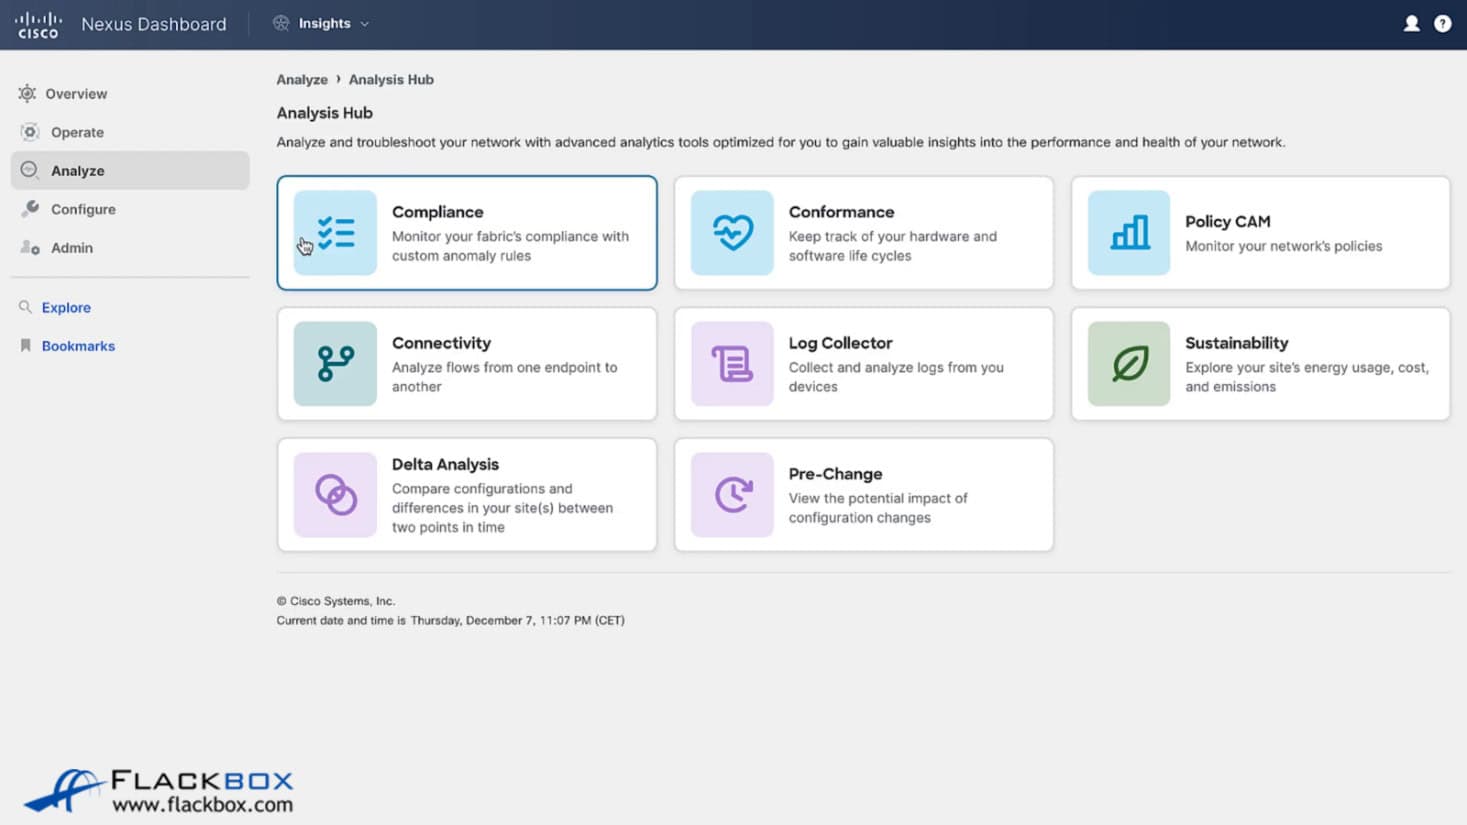Open the Policy CAM bar chart icon
This screenshot has height=825, width=1467.
click(x=1129, y=233)
